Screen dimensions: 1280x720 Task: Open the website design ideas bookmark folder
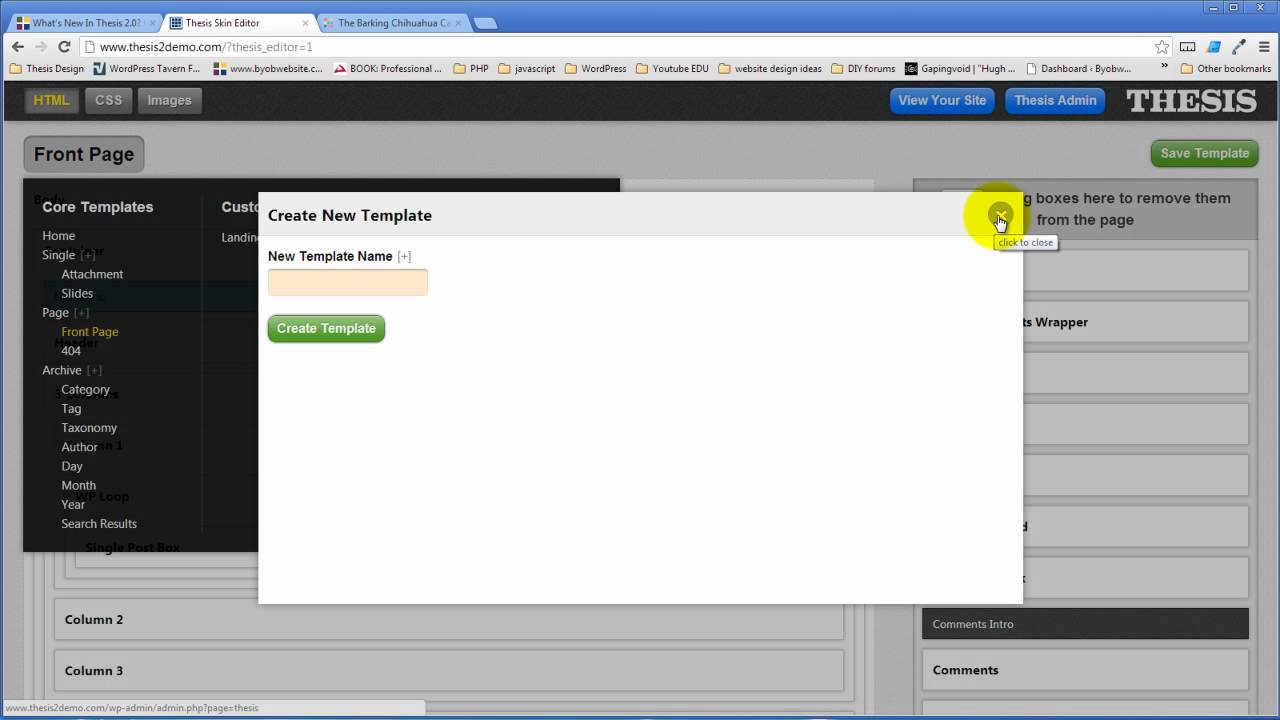(x=769, y=69)
